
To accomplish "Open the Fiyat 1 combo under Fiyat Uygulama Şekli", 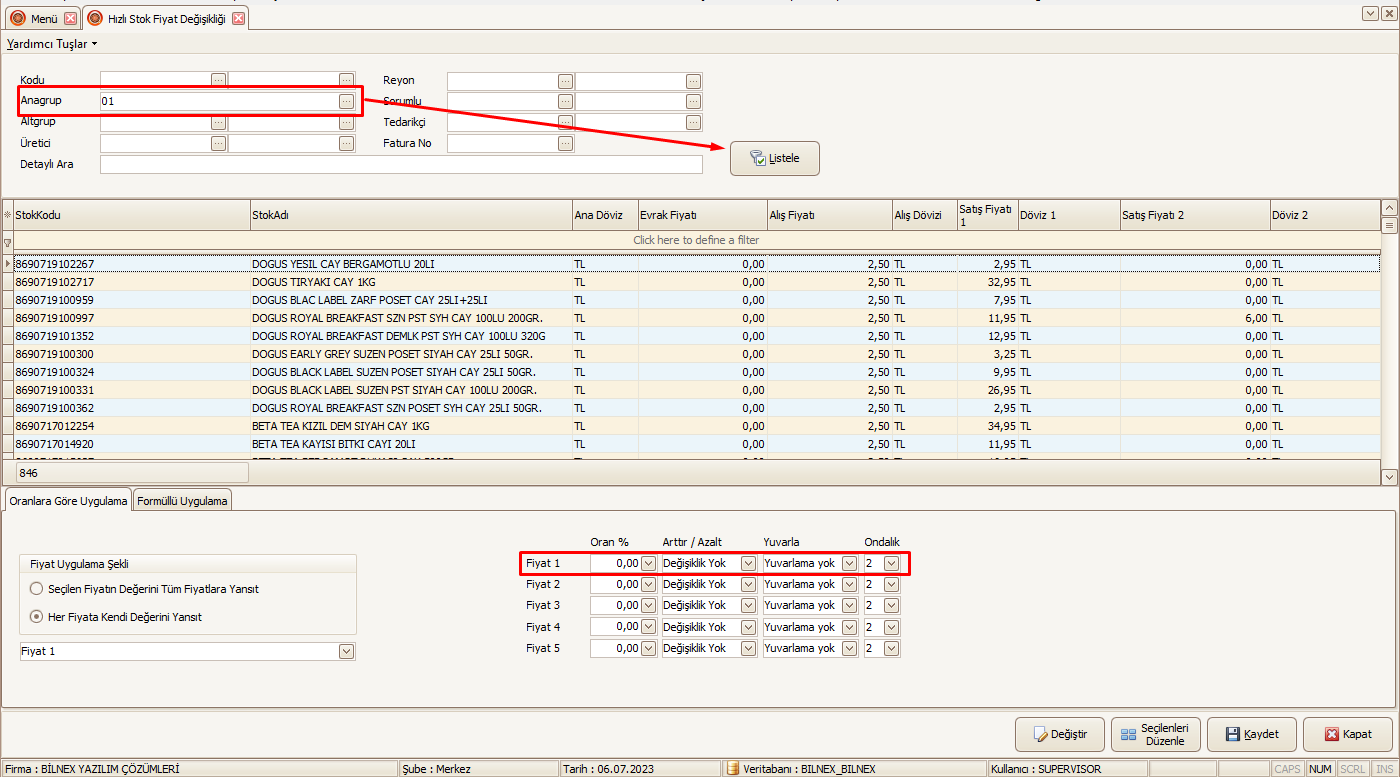I will 347,651.
